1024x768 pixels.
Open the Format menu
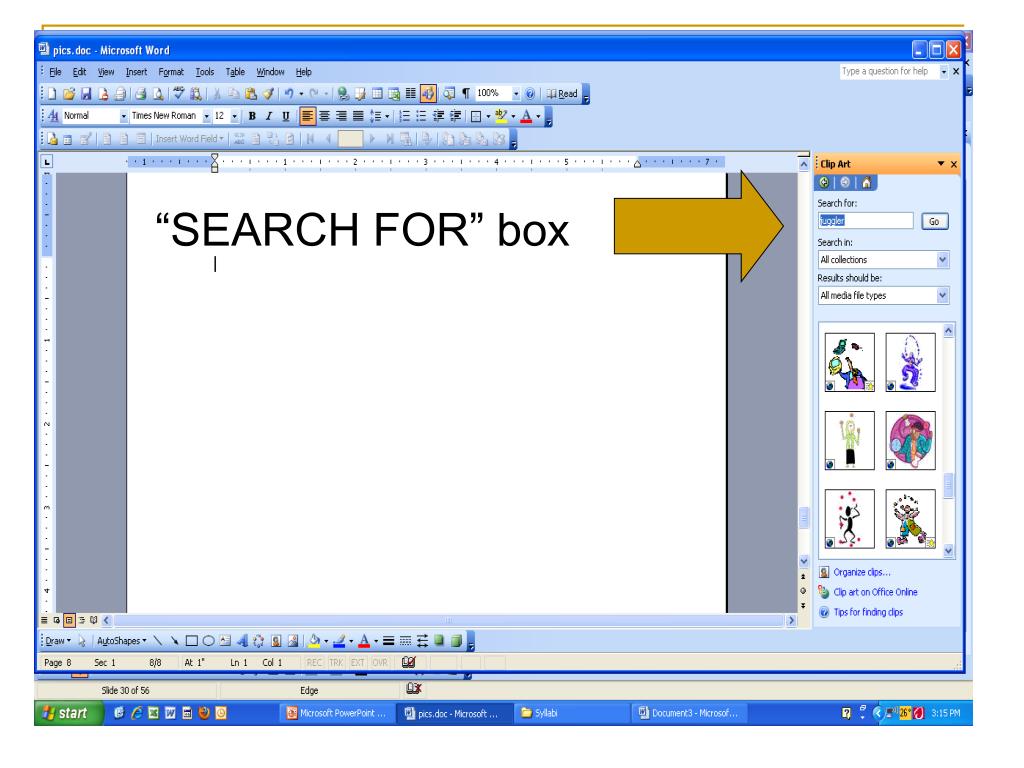[x=171, y=72]
